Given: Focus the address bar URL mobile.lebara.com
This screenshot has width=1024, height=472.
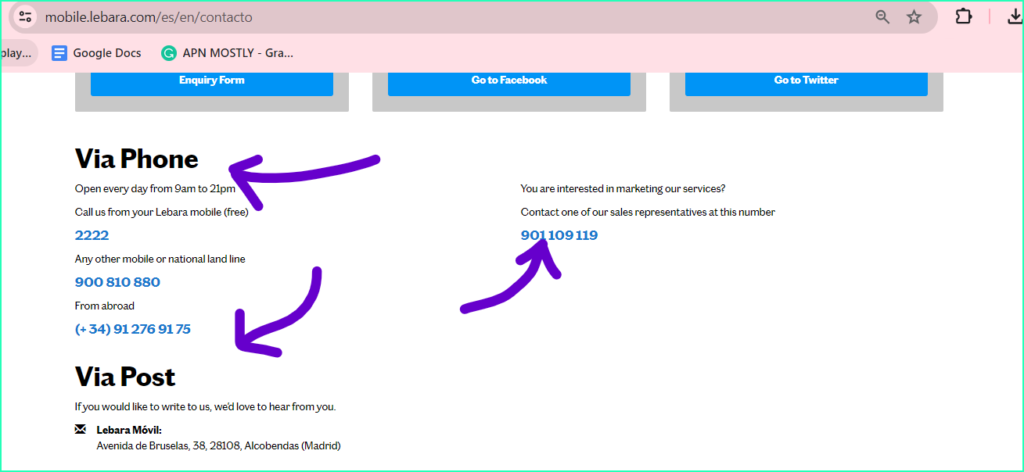Looking at the screenshot, I should point(148,17).
